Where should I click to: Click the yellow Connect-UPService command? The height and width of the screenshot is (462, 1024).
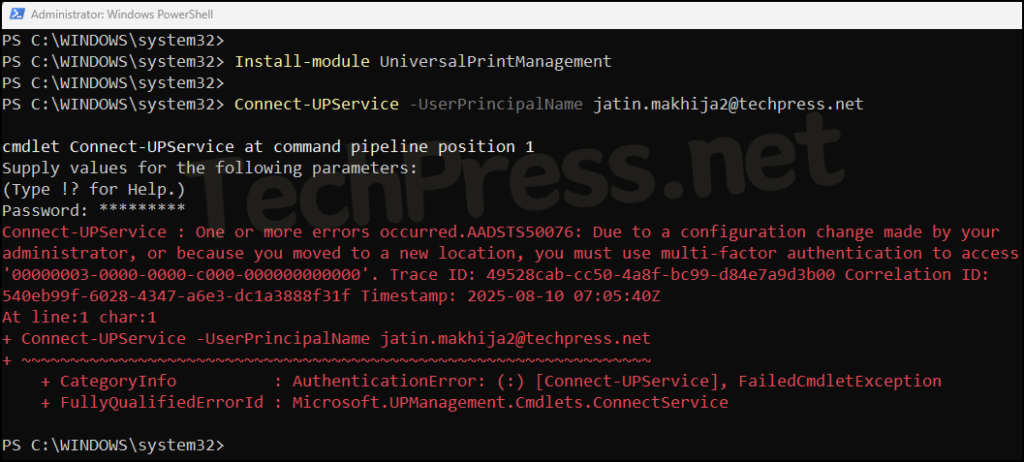pos(316,104)
